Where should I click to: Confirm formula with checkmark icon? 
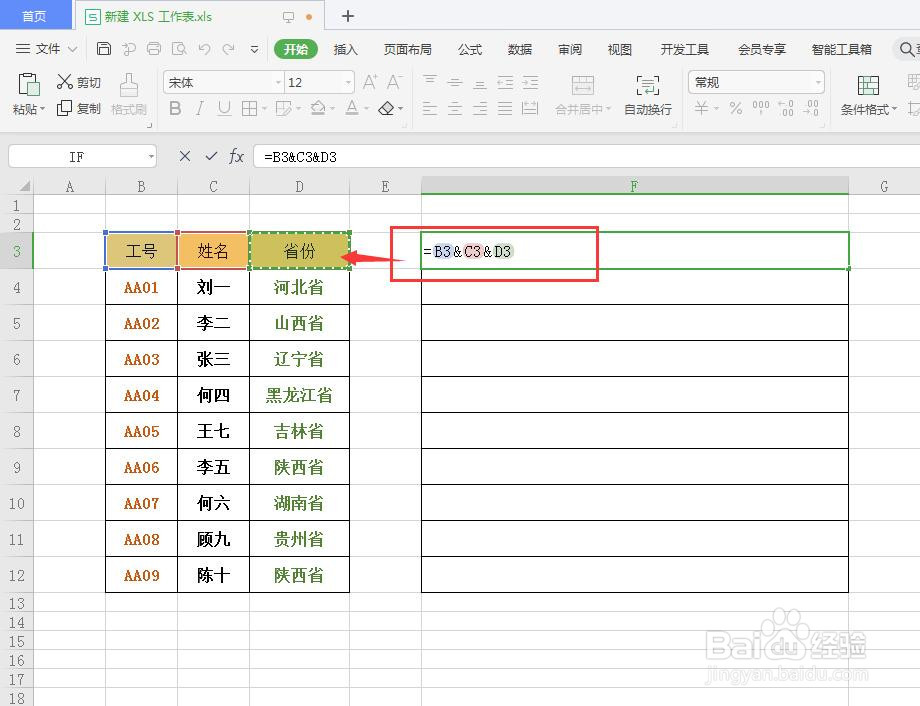211,156
